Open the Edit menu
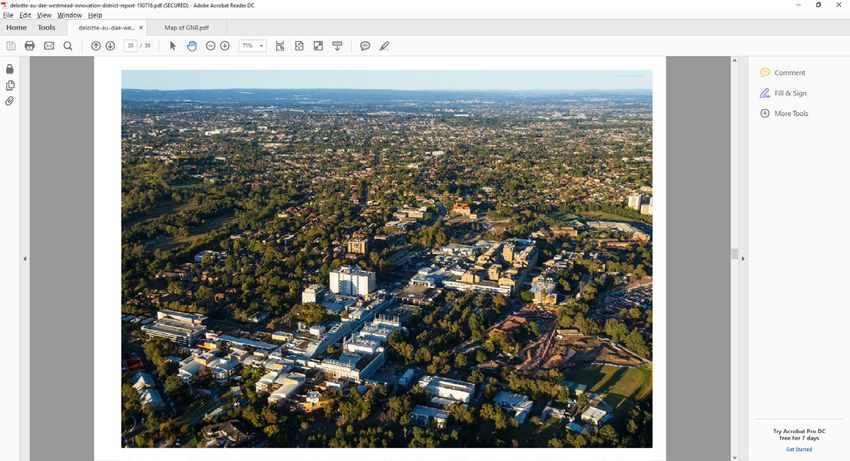Screen dimensions: 850x461 point(25,15)
